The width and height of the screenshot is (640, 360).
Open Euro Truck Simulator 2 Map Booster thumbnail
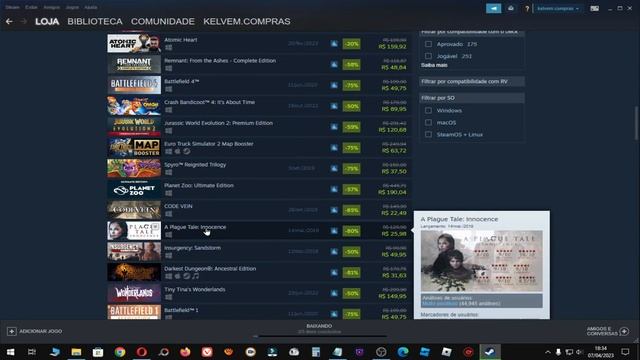[x=134, y=147]
